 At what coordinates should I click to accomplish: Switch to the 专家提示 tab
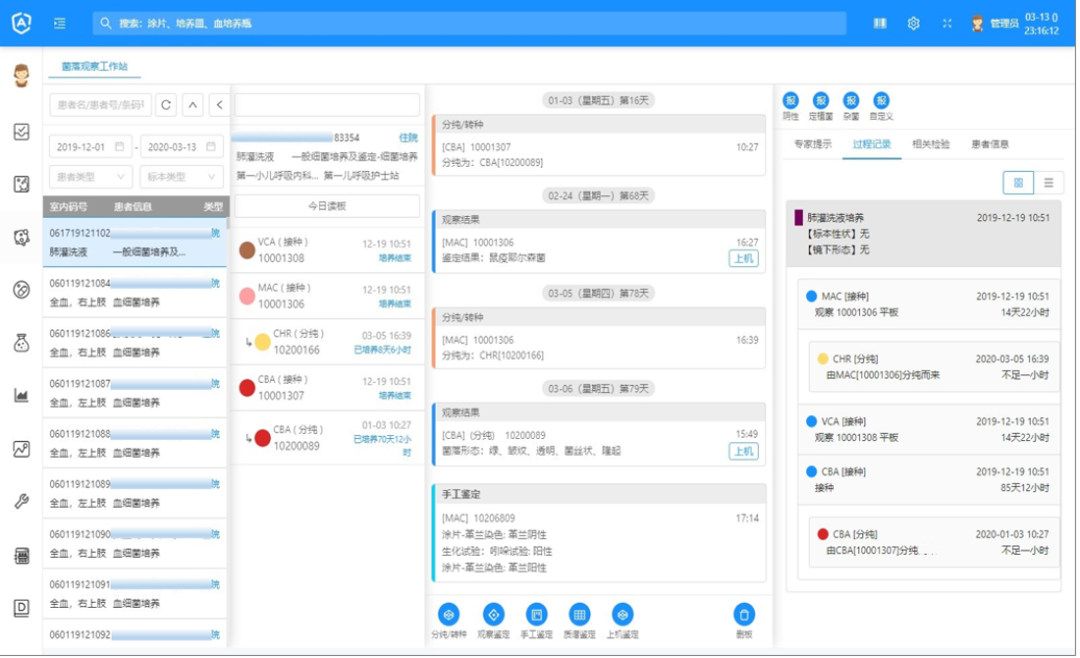[813, 144]
